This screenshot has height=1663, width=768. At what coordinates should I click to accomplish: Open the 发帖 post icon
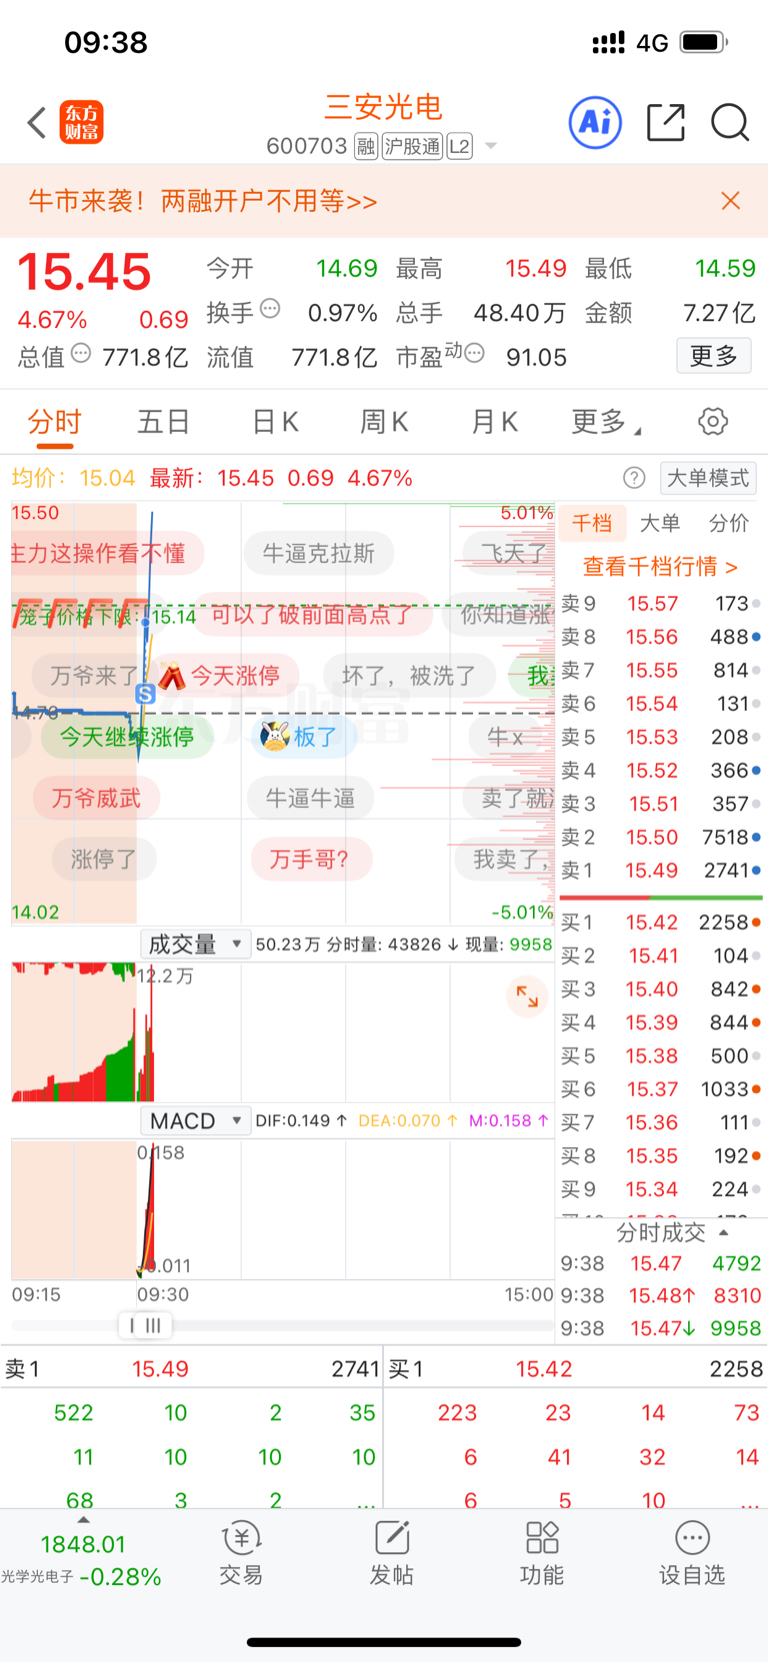391,1554
